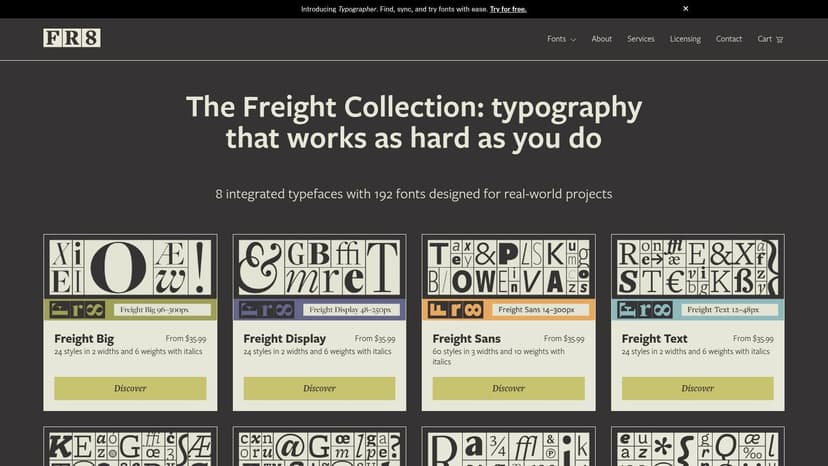The image size is (828, 466).
Task: Click the Freight Sans card title
Action: pyautogui.click(x=466, y=339)
